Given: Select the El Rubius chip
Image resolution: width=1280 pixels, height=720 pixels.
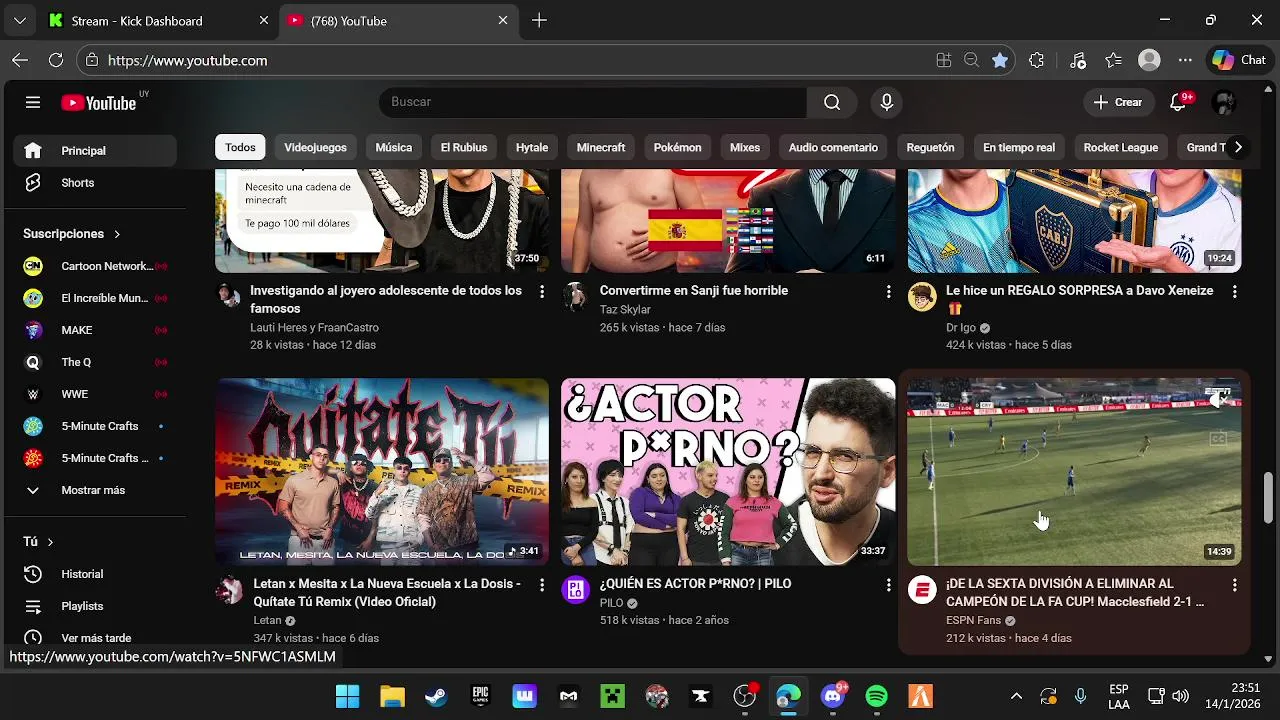Looking at the screenshot, I should 464,147.
